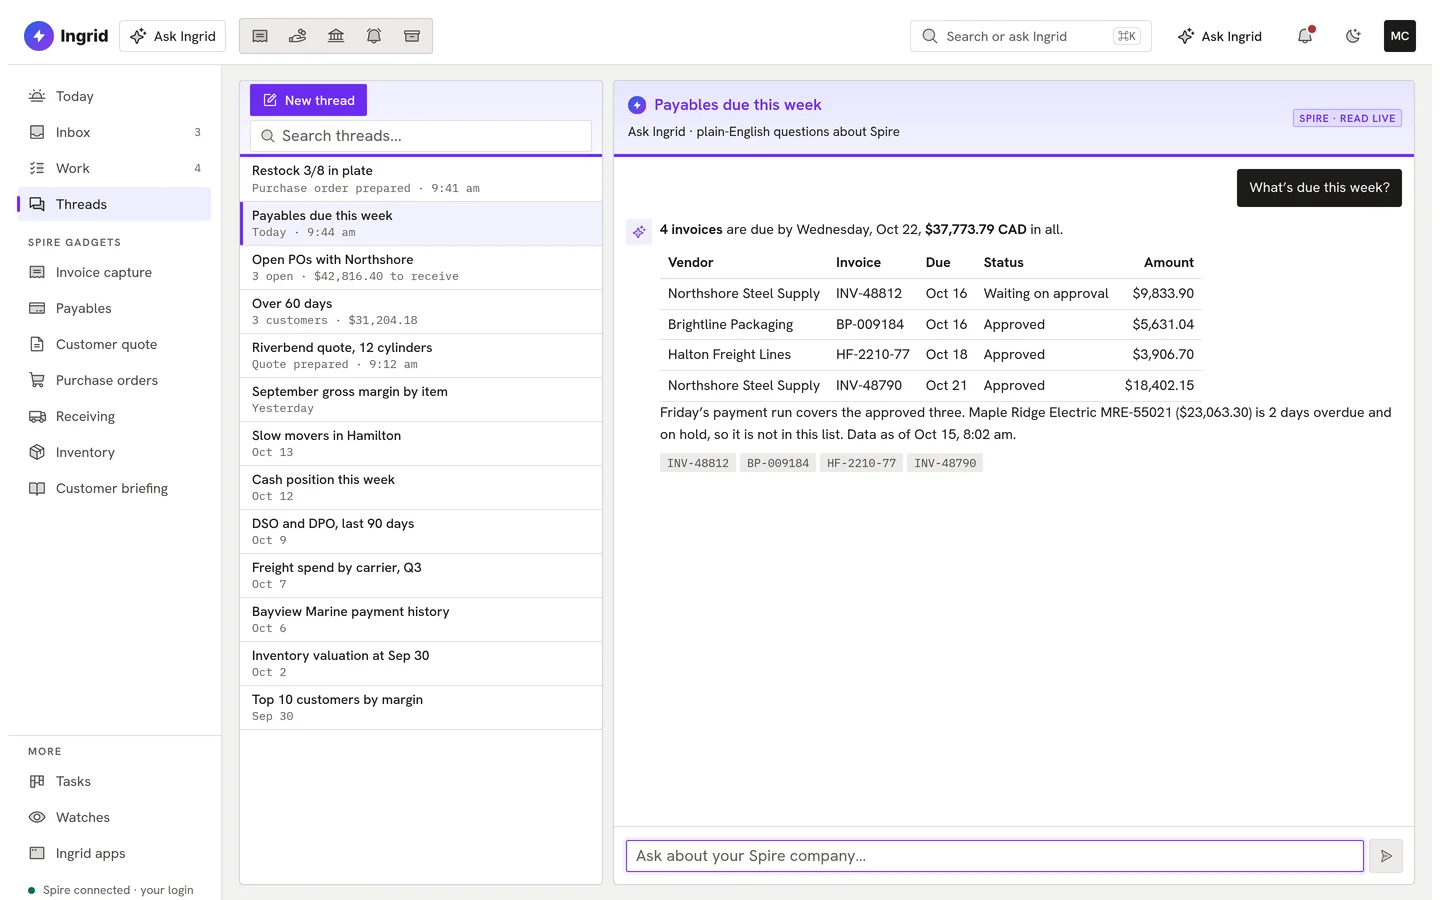Click the Ask about your Spire company field
The height and width of the screenshot is (900, 1440).
(x=995, y=856)
